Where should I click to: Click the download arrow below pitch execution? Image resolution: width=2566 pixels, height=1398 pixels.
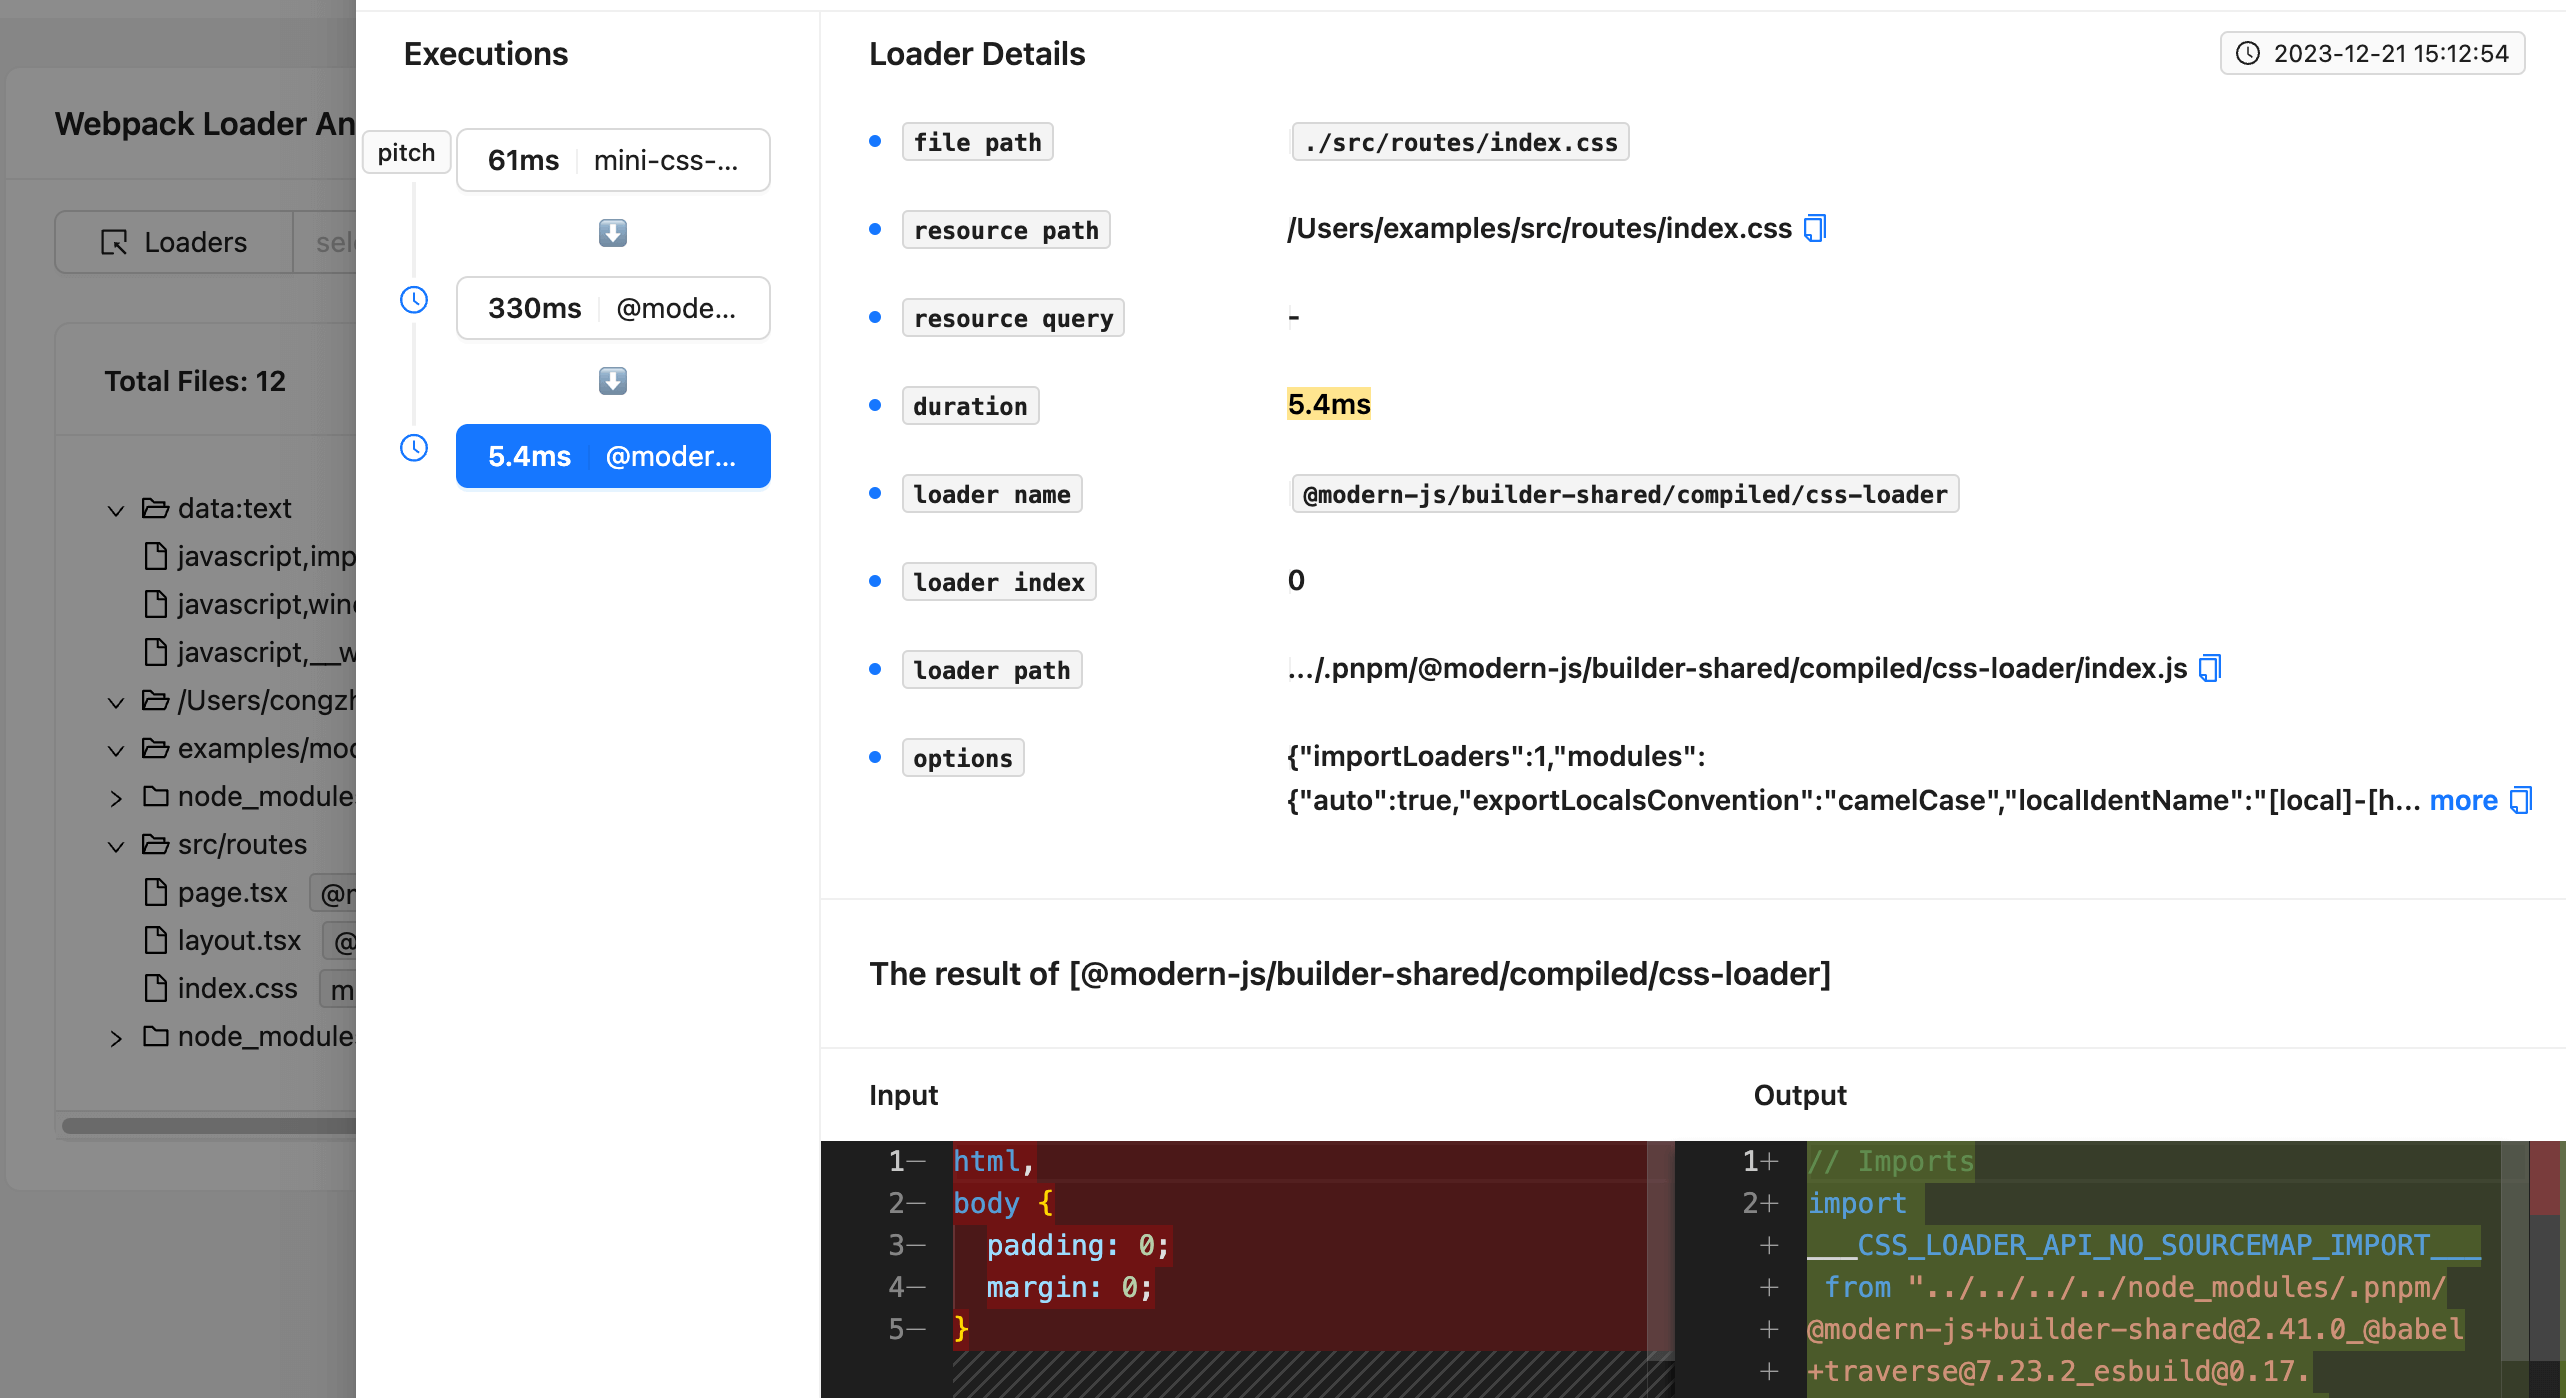[613, 234]
